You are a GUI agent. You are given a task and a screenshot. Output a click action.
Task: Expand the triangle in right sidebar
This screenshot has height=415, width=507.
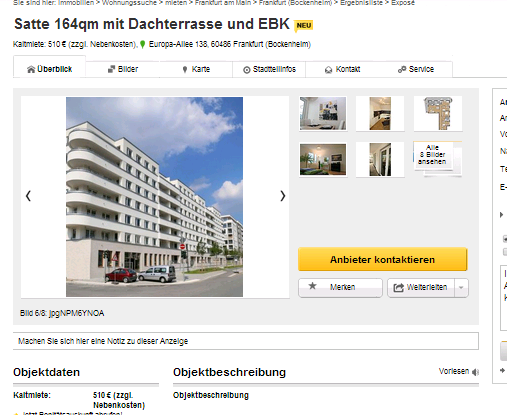(x=502, y=215)
